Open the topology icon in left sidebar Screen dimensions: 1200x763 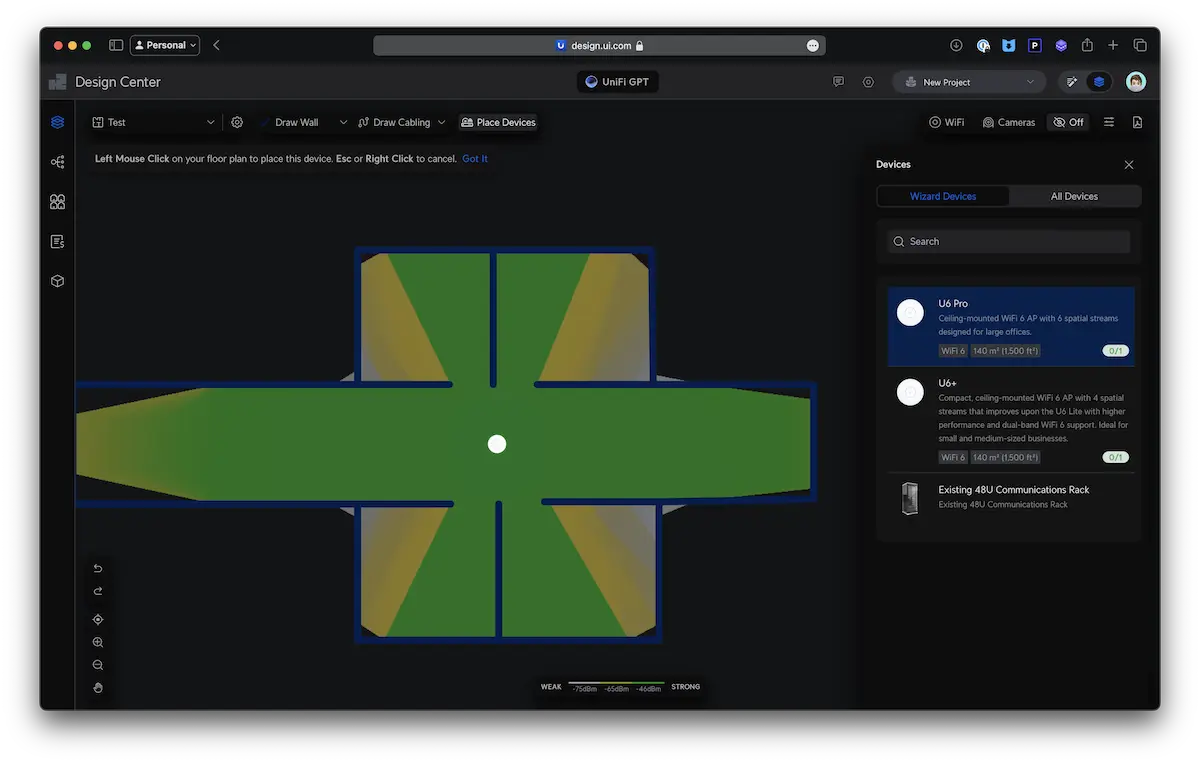click(x=57, y=162)
